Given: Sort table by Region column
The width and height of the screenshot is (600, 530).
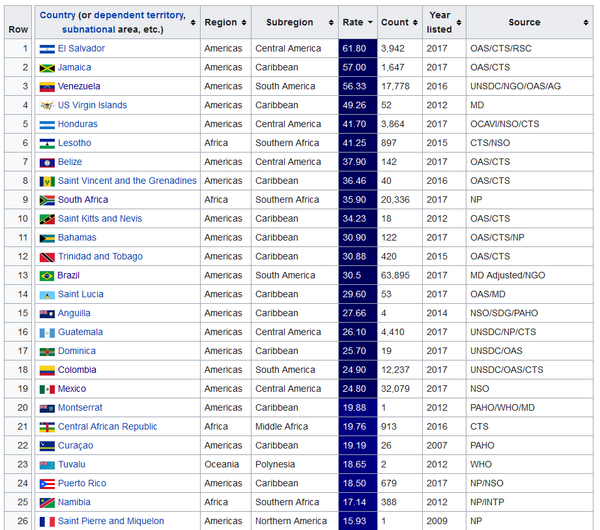Looking at the screenshot, I should click(x=224, y=22).
